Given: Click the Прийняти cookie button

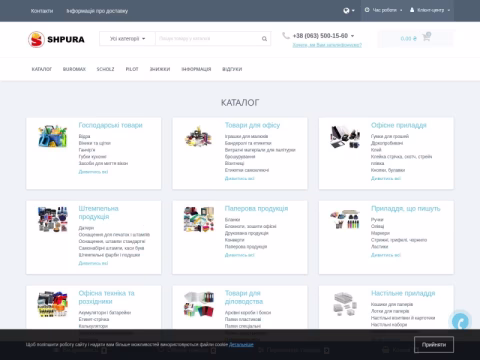Looking at the screenshot, I should click(434, 345).
